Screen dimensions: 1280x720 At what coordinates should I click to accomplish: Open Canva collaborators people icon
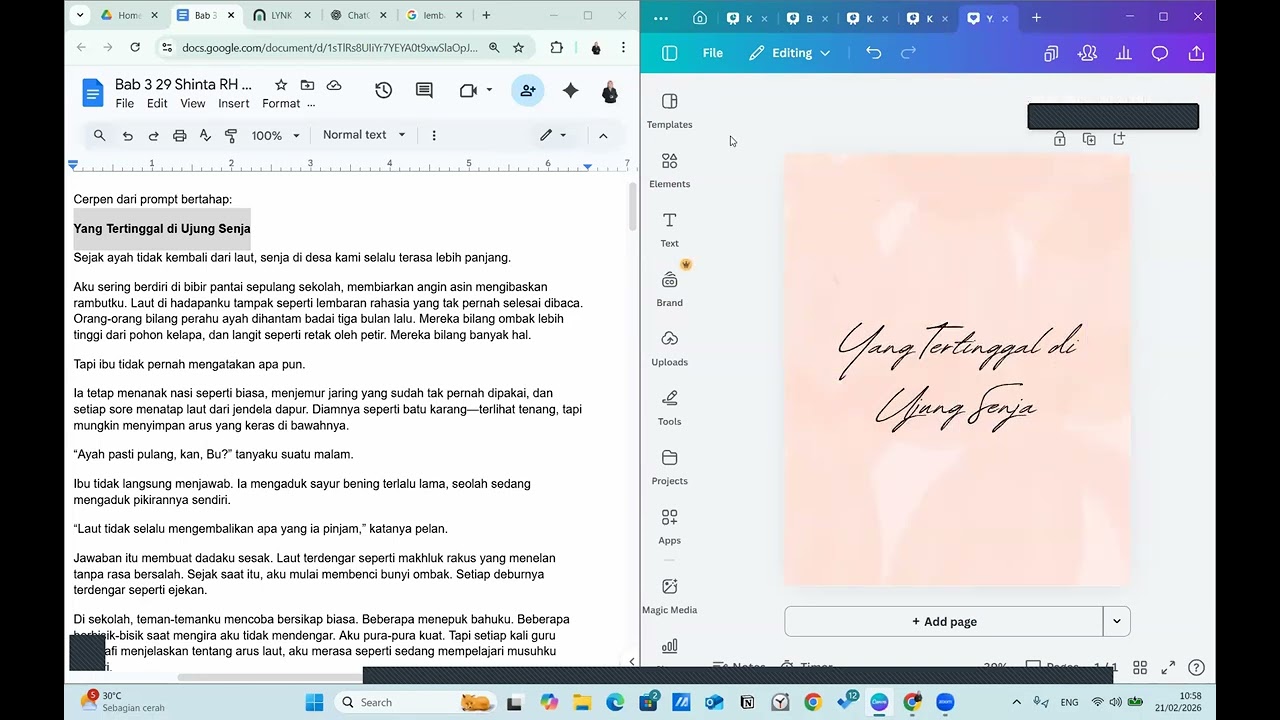1087,53
